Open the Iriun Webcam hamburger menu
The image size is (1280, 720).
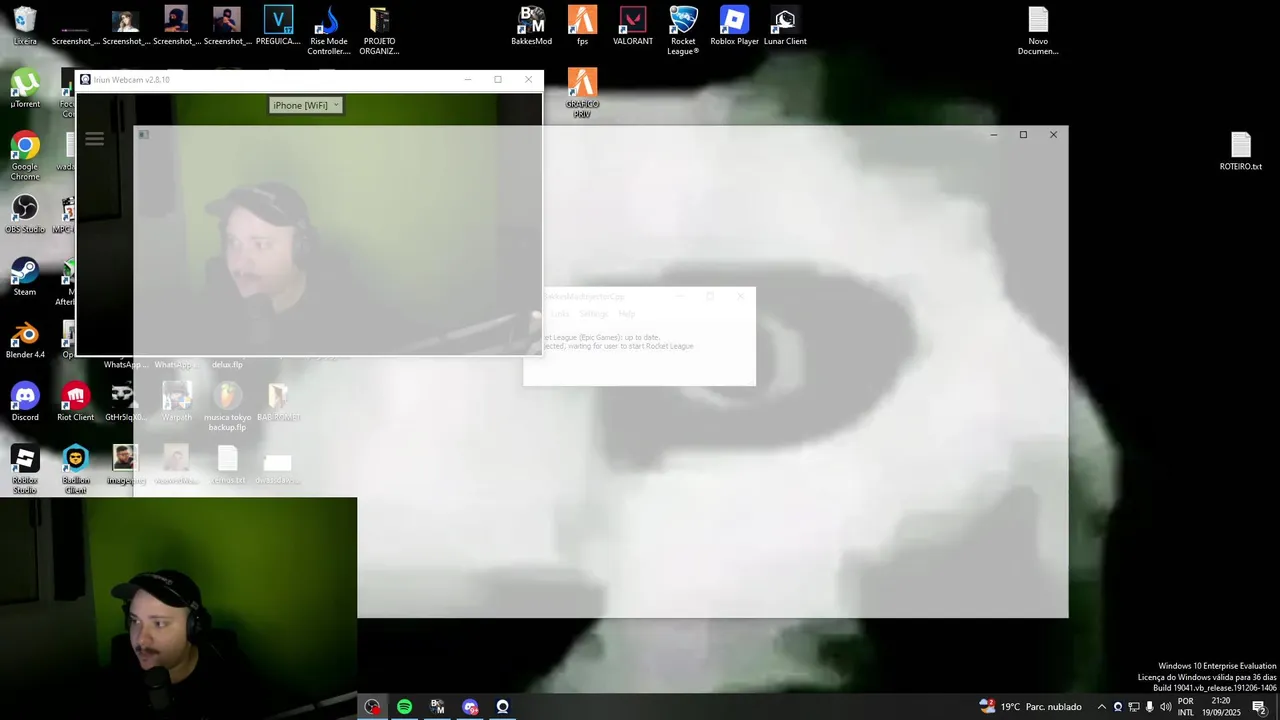coord(94,139)
